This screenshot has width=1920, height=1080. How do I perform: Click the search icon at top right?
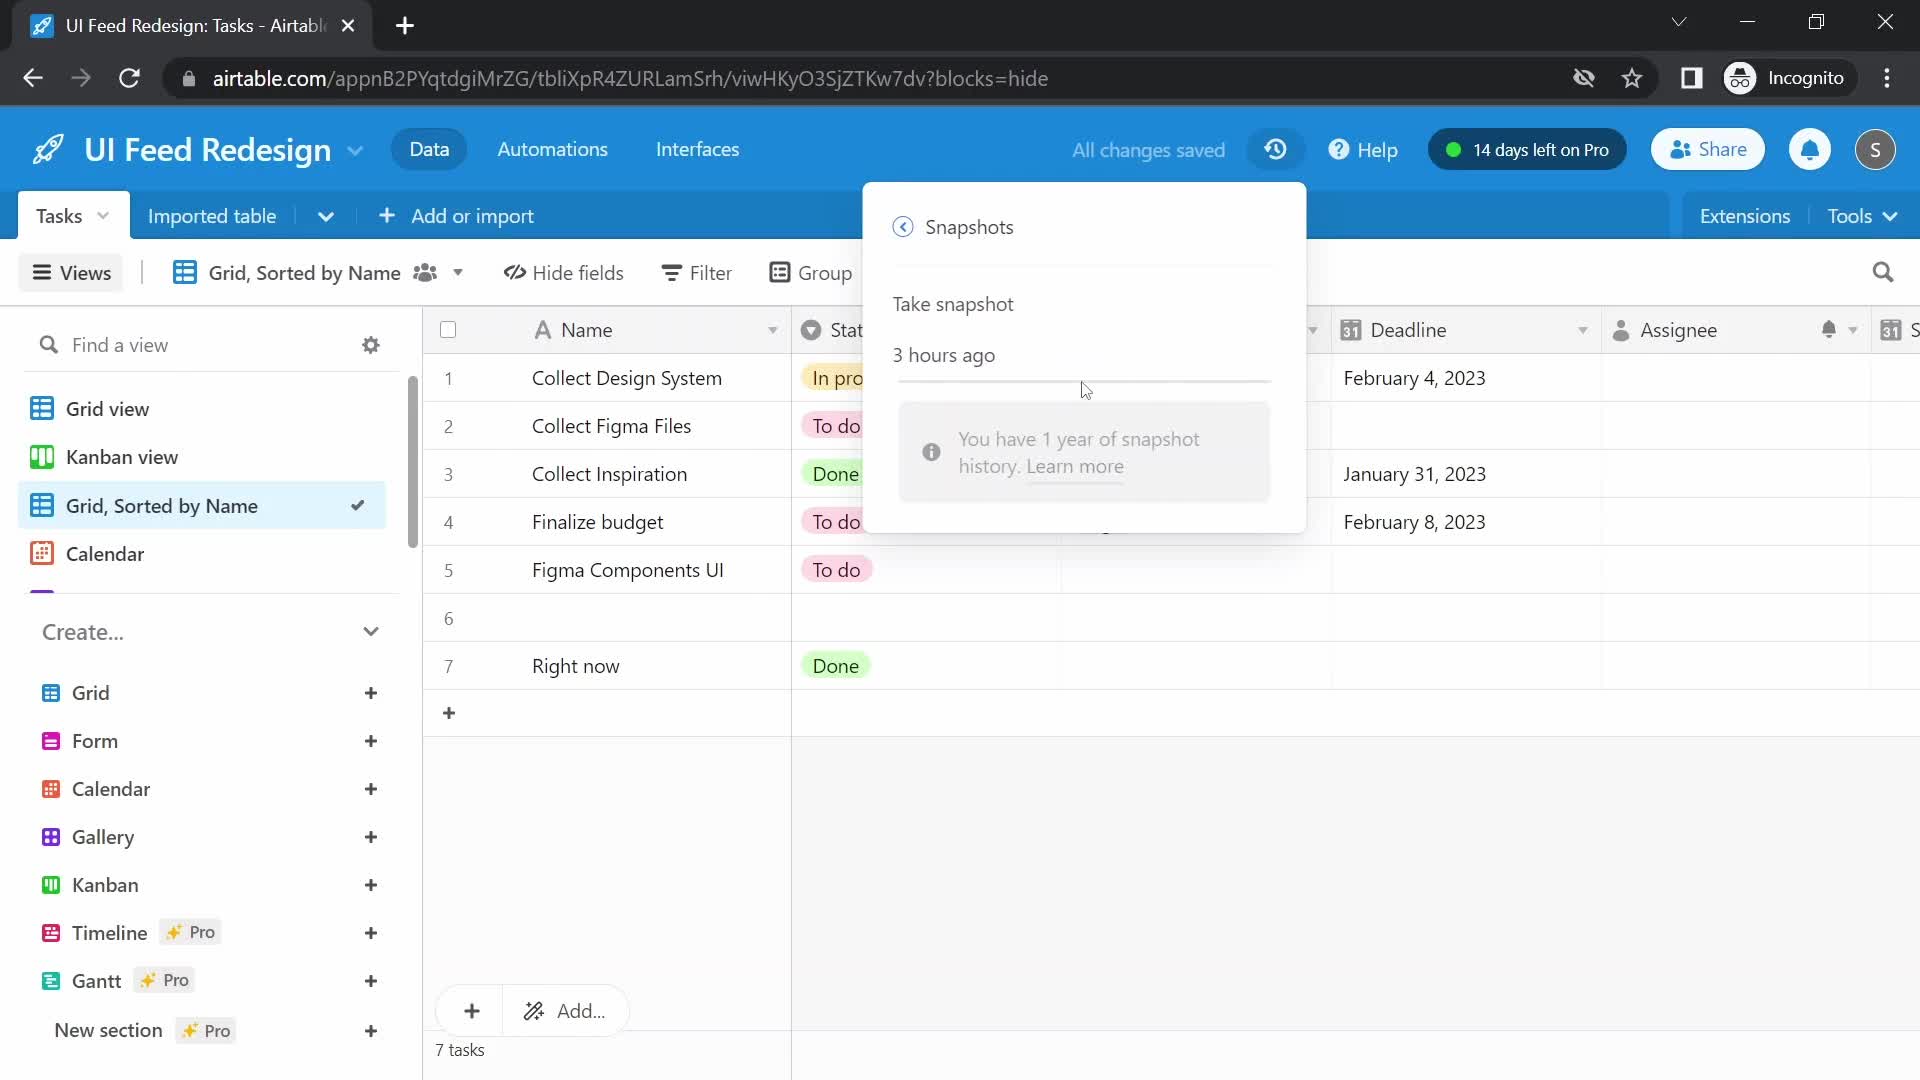(x=1888, y=273)
